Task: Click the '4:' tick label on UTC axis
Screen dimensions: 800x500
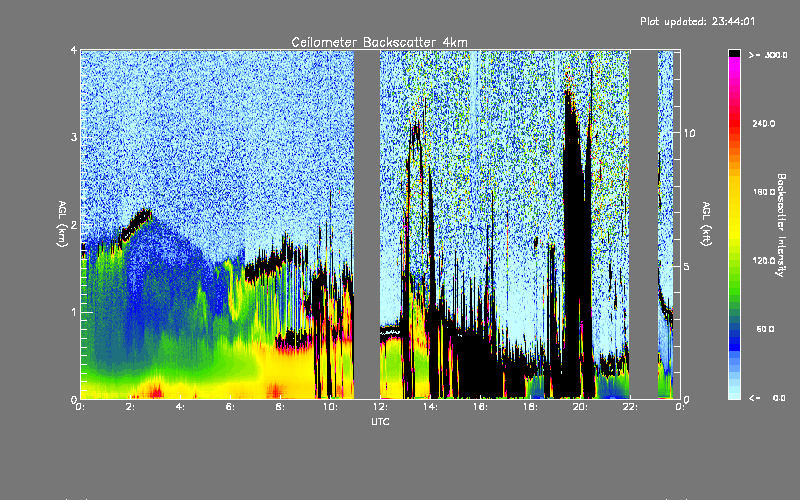Action: point(180,407)
